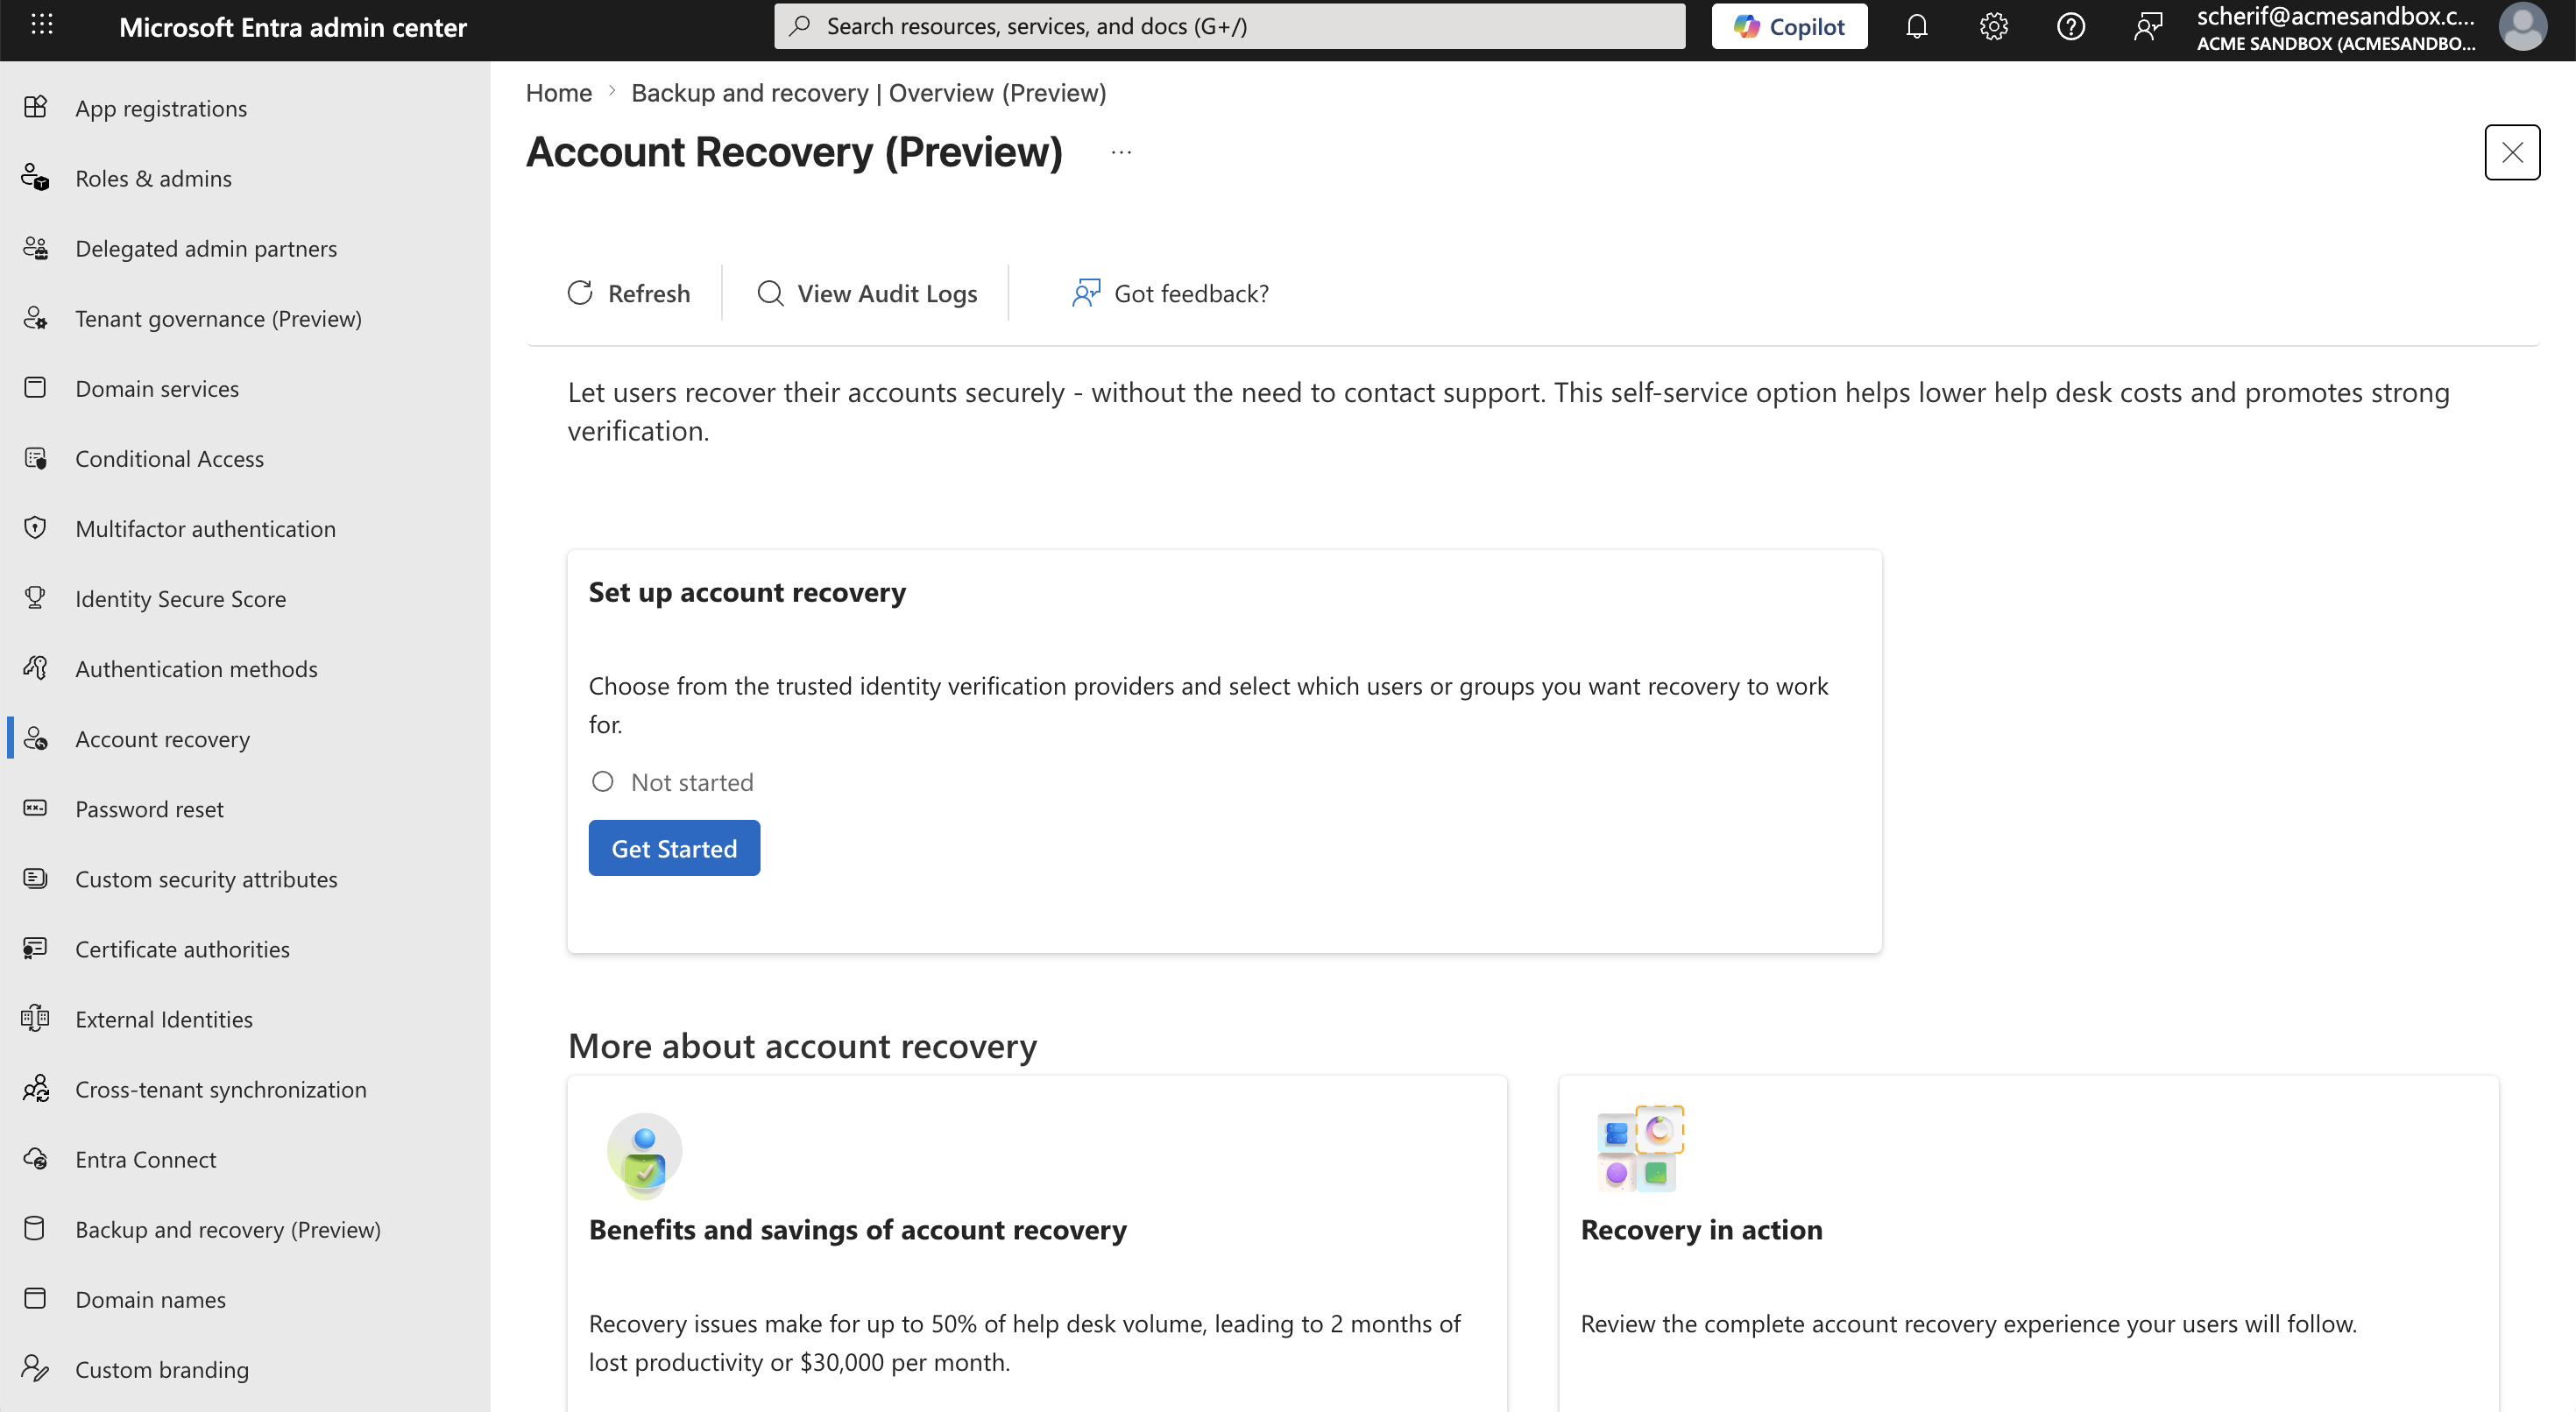Click the notifications bell icon

pyautogui.click(x=1916, y=26)
